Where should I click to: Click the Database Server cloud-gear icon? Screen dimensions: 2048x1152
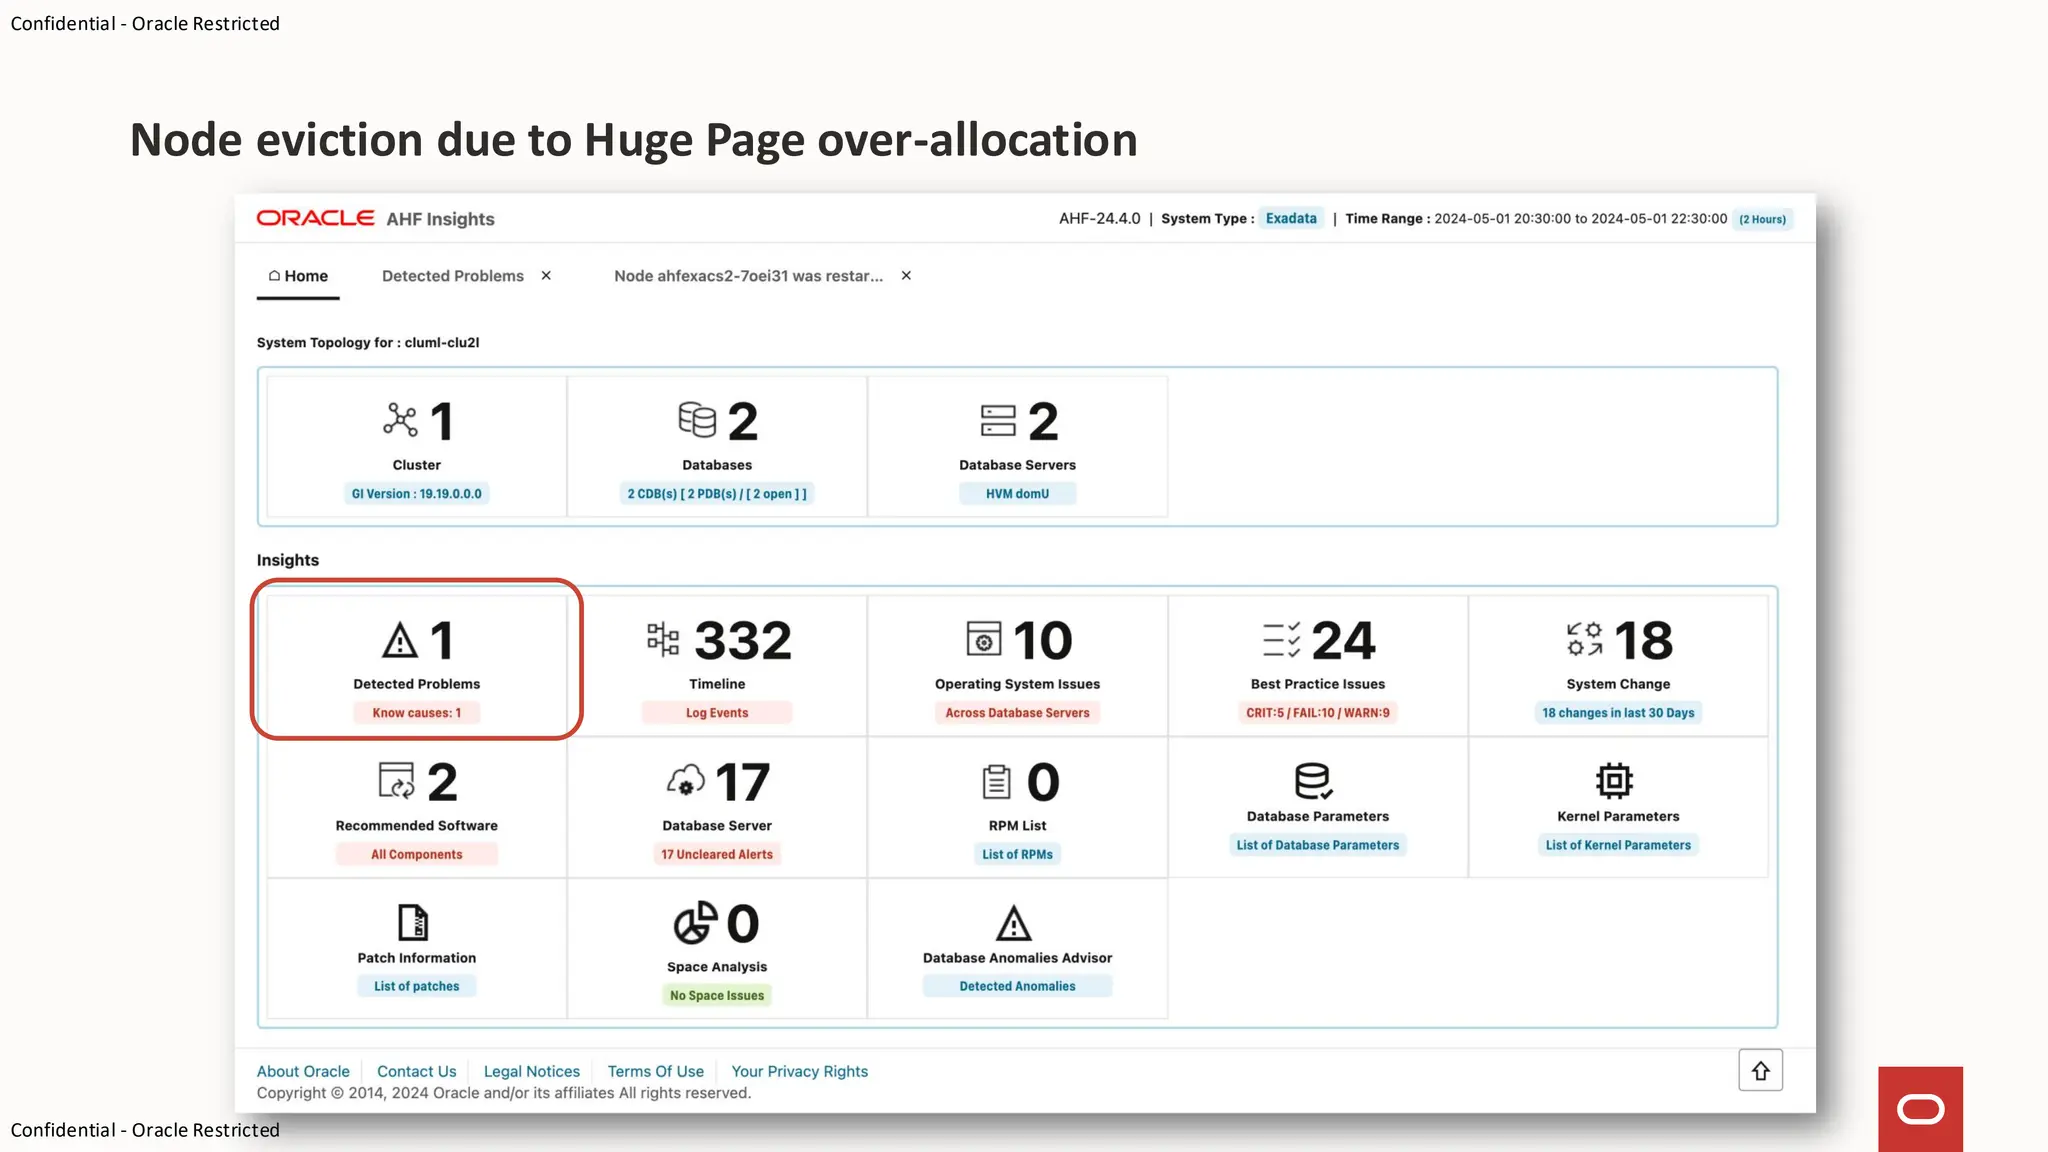[x=686, y=781]
